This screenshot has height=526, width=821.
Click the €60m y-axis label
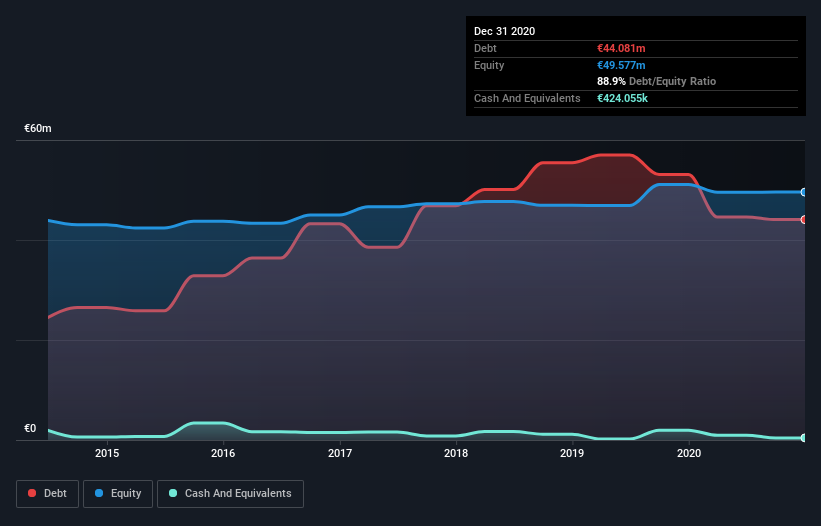coord(38,128)
